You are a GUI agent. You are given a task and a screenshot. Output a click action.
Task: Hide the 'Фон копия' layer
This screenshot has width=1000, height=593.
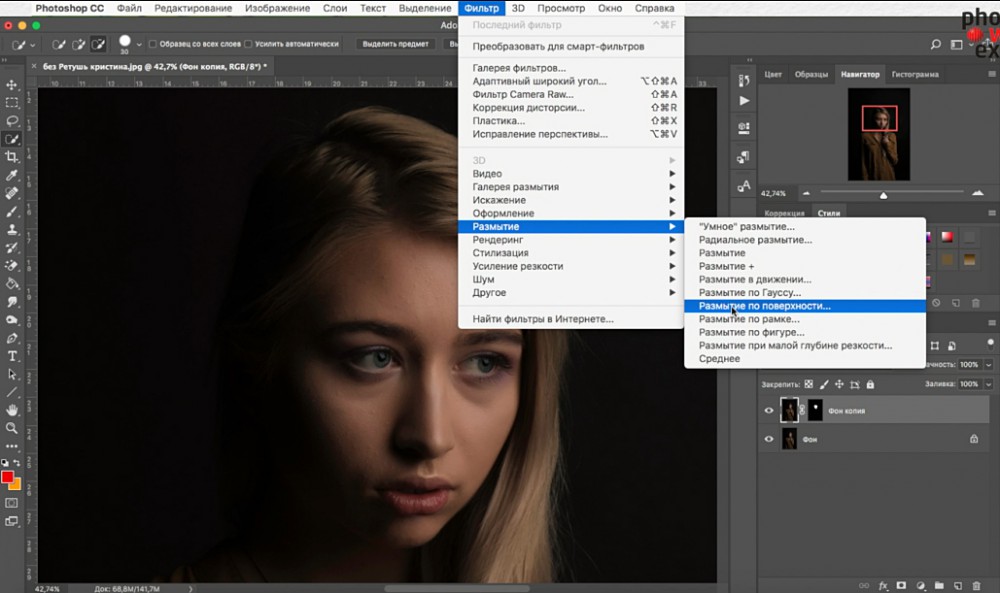click(769, 410)
